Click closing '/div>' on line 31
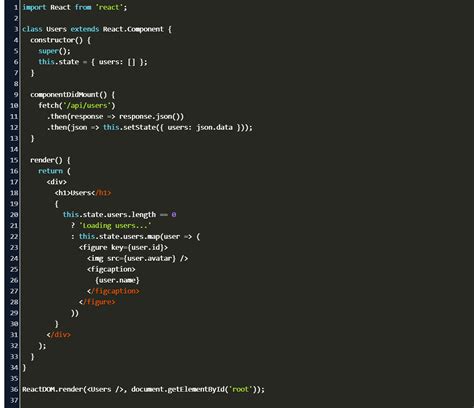Viewport: 474px width, 408px height. (x=60, y=335)
